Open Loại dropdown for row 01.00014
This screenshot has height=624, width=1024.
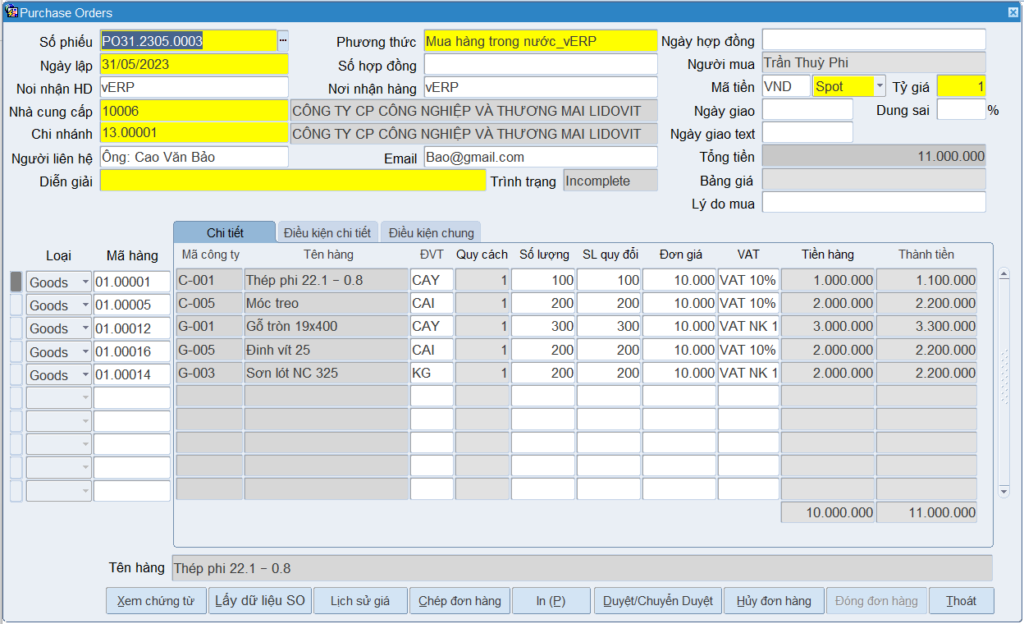[85, 375]
